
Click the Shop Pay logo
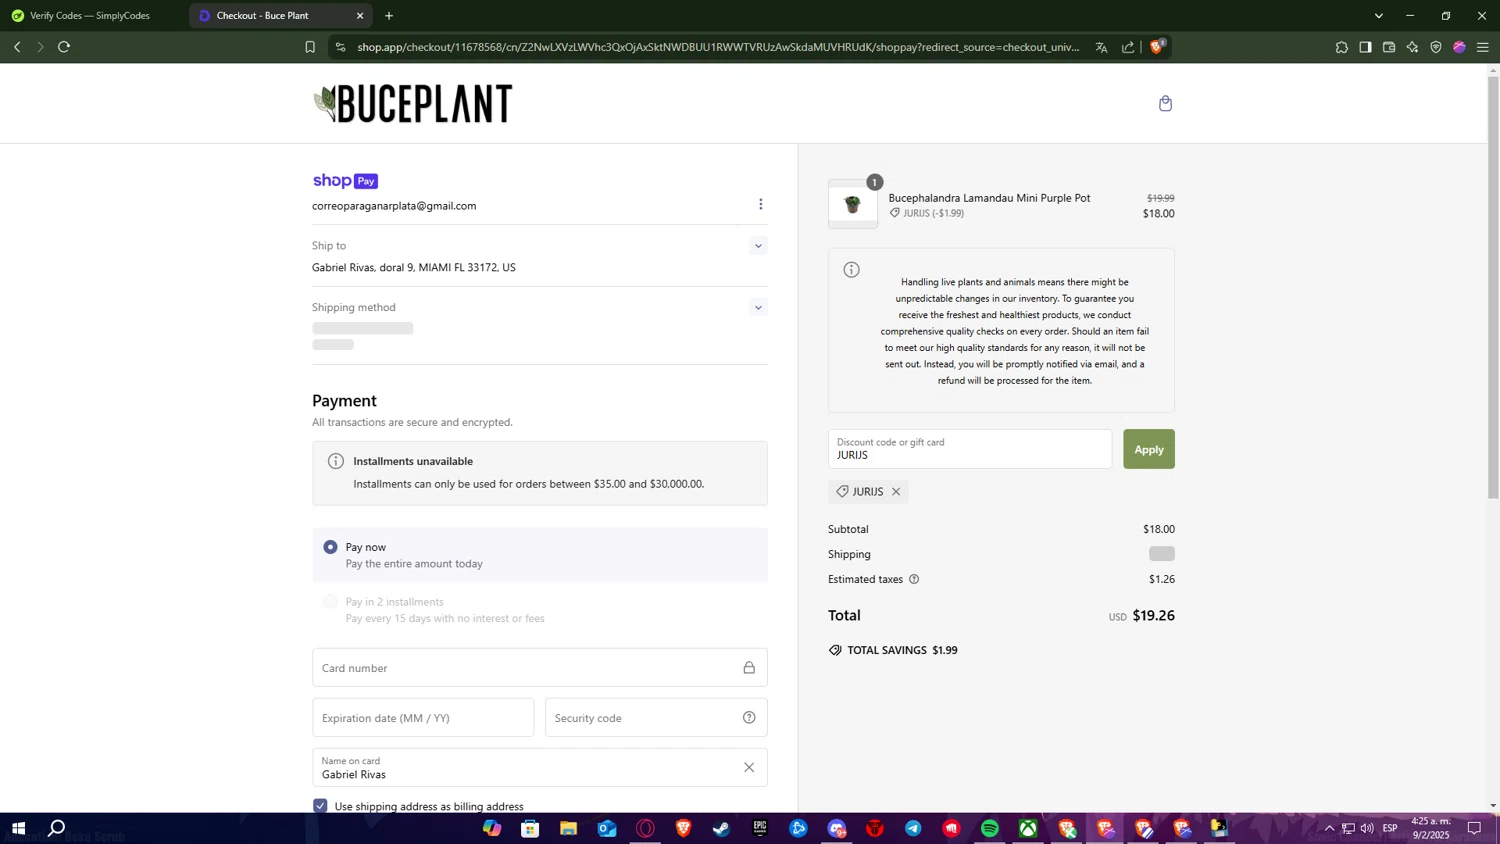coord(345,181)
